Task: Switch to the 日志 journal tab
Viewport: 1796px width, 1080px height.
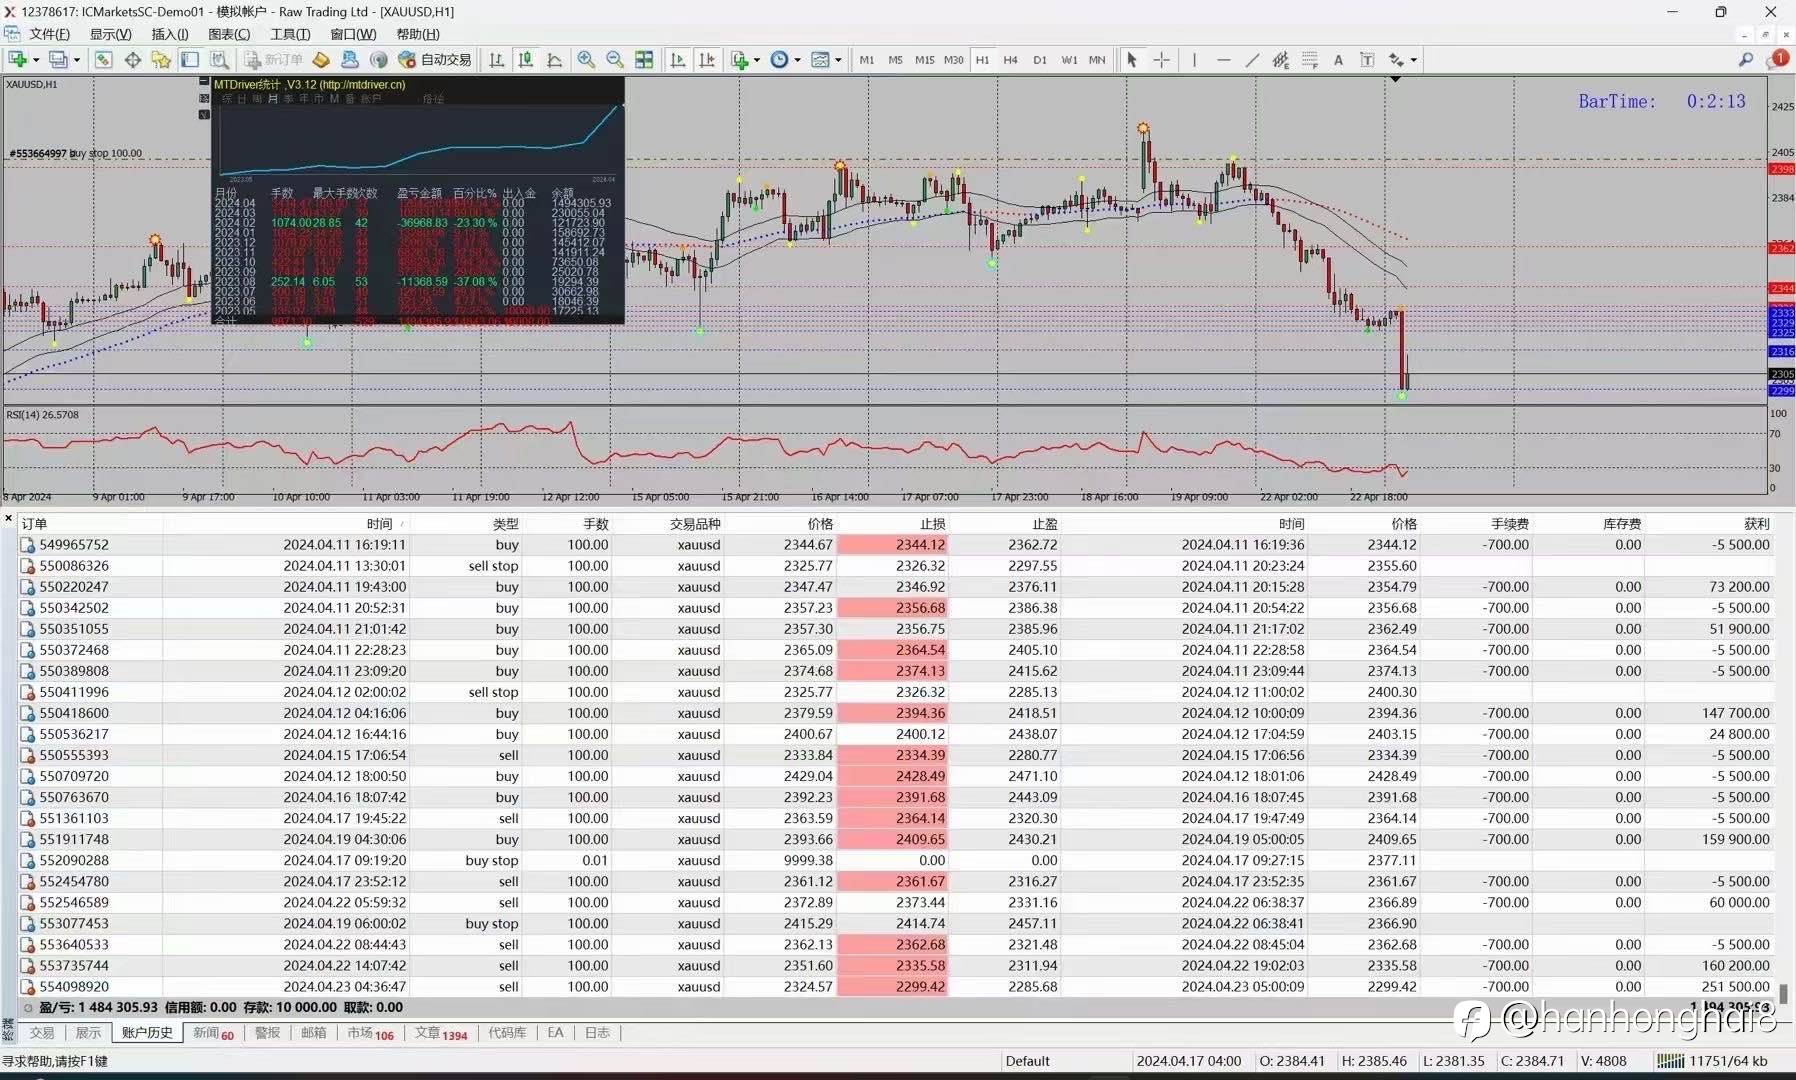Action: pos(597,1033)
